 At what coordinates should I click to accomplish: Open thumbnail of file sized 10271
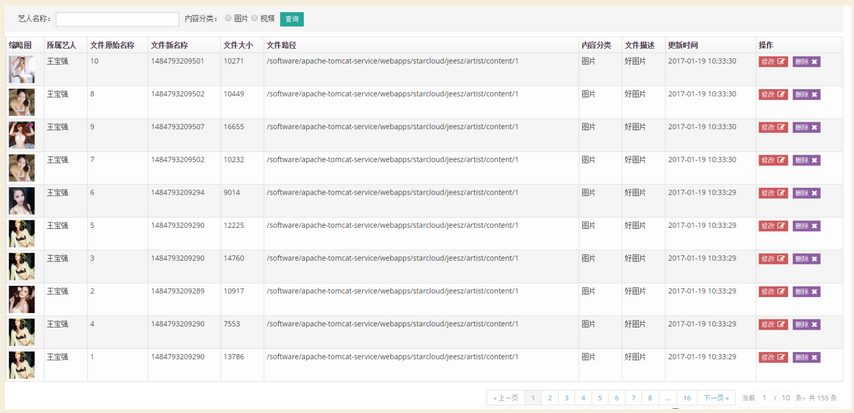point(22,69)
